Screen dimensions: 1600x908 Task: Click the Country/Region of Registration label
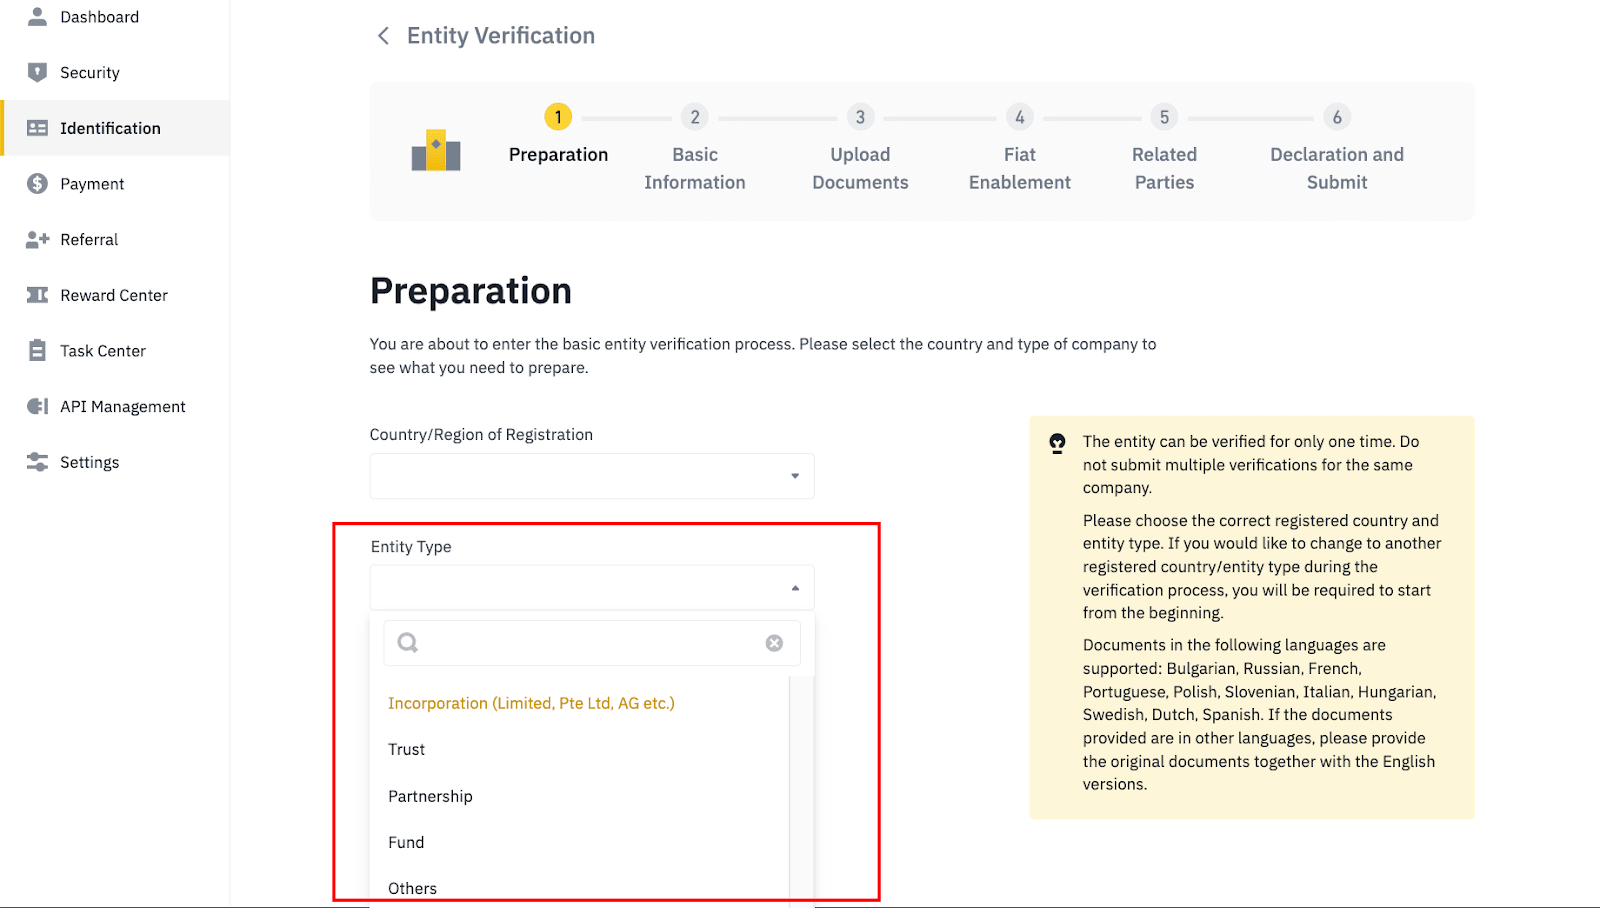(481, 434)
